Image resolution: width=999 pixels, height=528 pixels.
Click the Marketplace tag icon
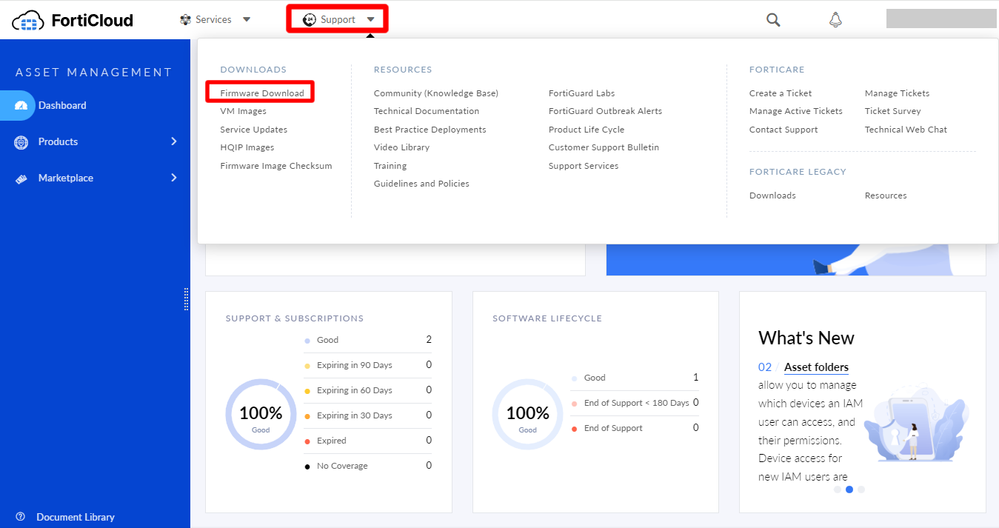pos(22,178)
